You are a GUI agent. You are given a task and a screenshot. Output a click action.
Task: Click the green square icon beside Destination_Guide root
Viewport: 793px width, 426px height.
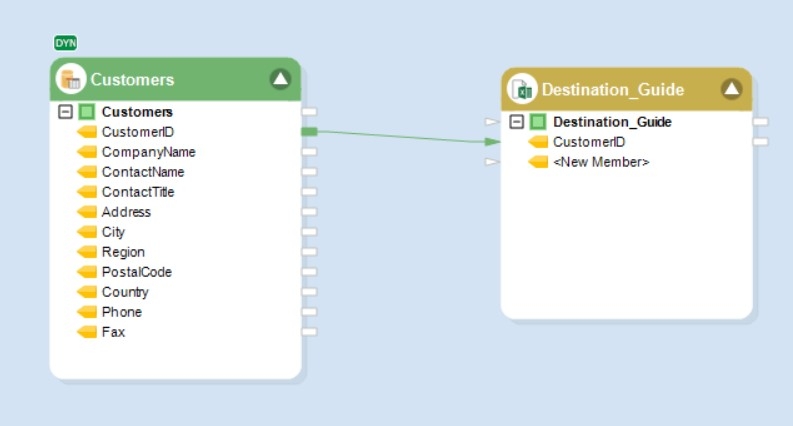click(x=538, y=122)
